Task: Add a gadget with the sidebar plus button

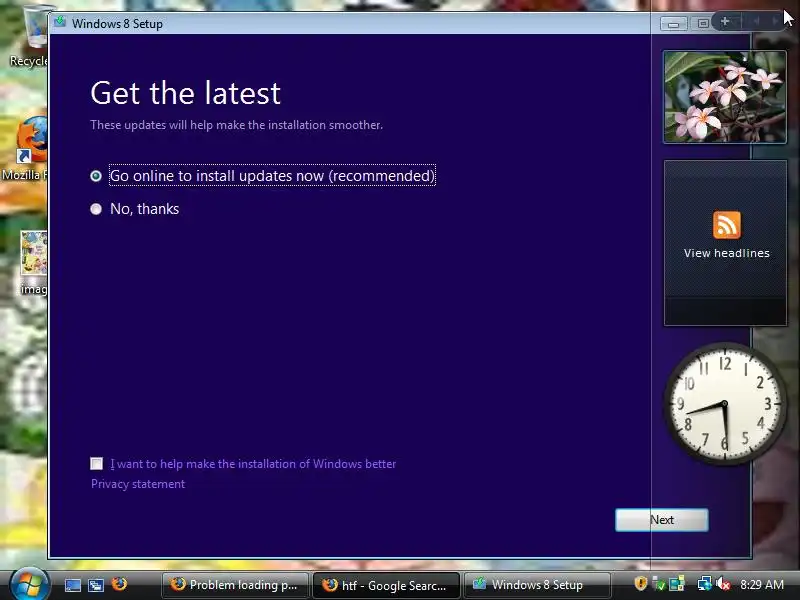Action: click(724, 21)
